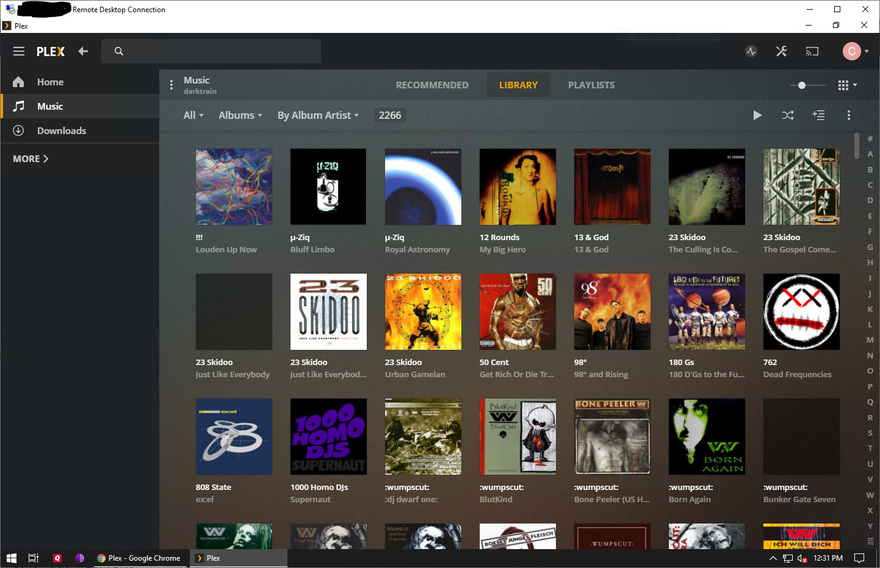Image resolution: width=880 pixels, height=568 pixels.
Task: Switch to Plex - Google Chrome taskbar item
Action: (139, 558)
